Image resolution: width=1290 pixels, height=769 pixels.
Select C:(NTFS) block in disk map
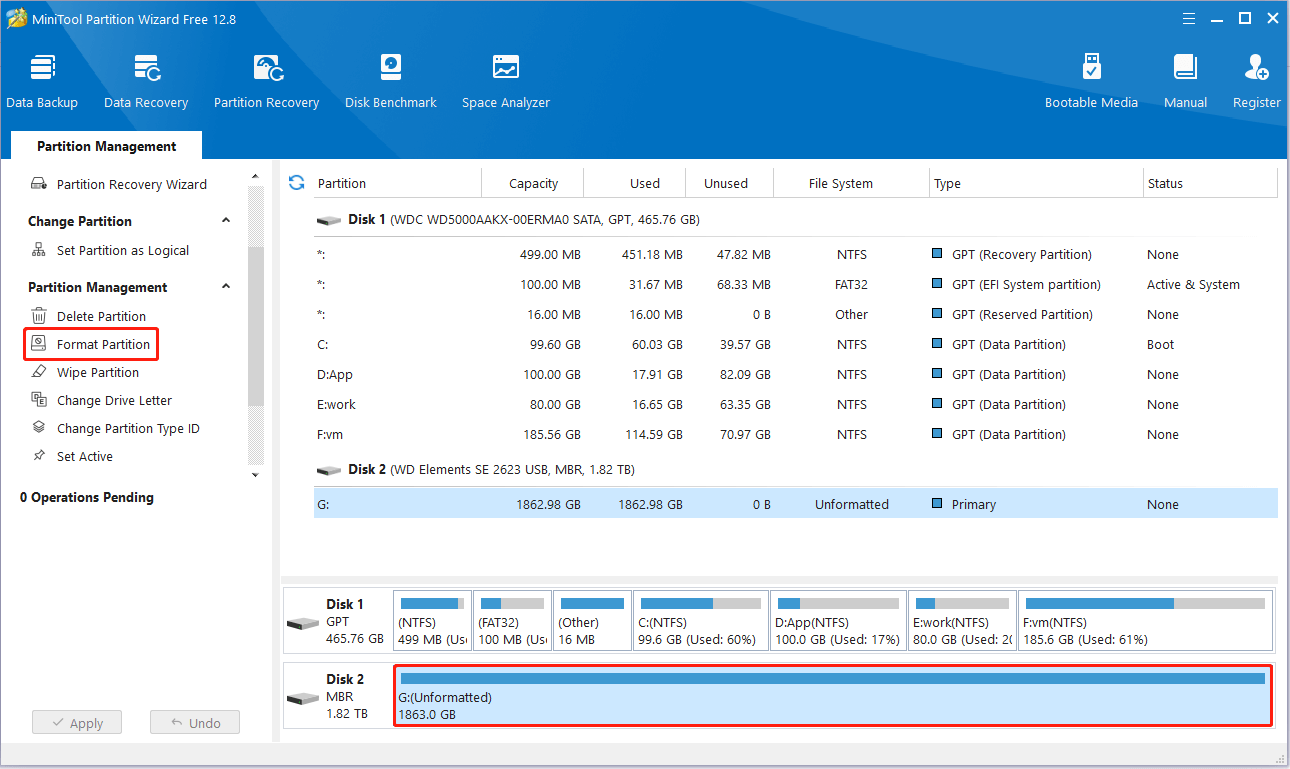click(701, 621)
